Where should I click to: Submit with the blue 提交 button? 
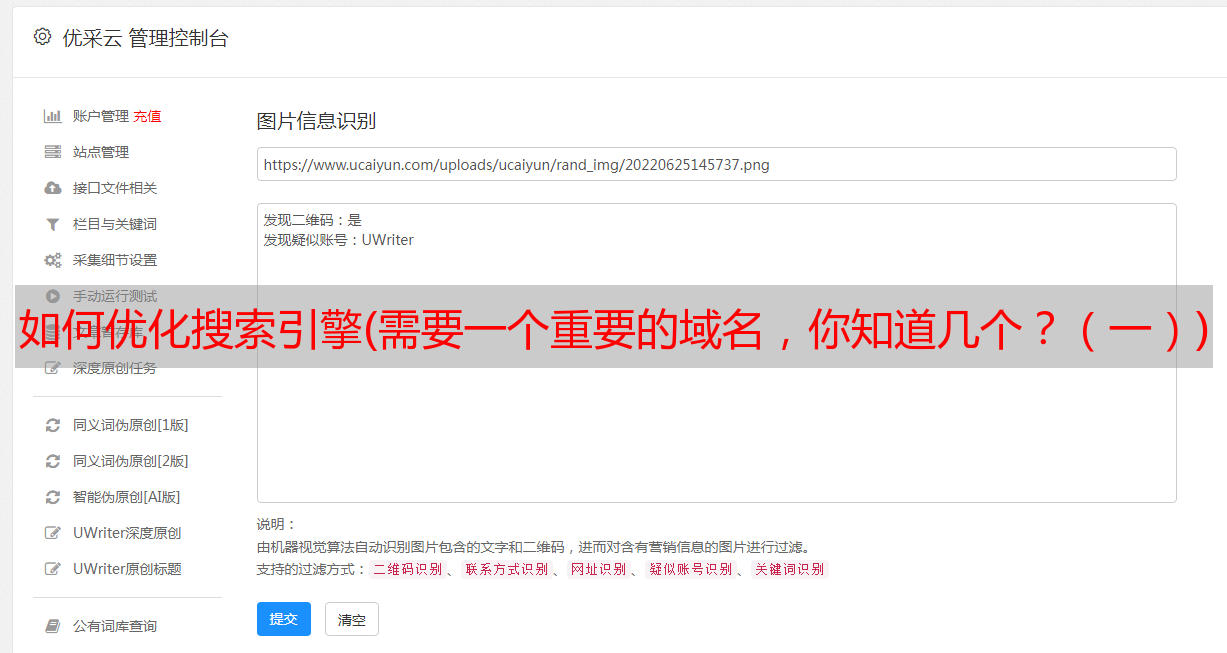pyautogui.click(x=284, y=619)
